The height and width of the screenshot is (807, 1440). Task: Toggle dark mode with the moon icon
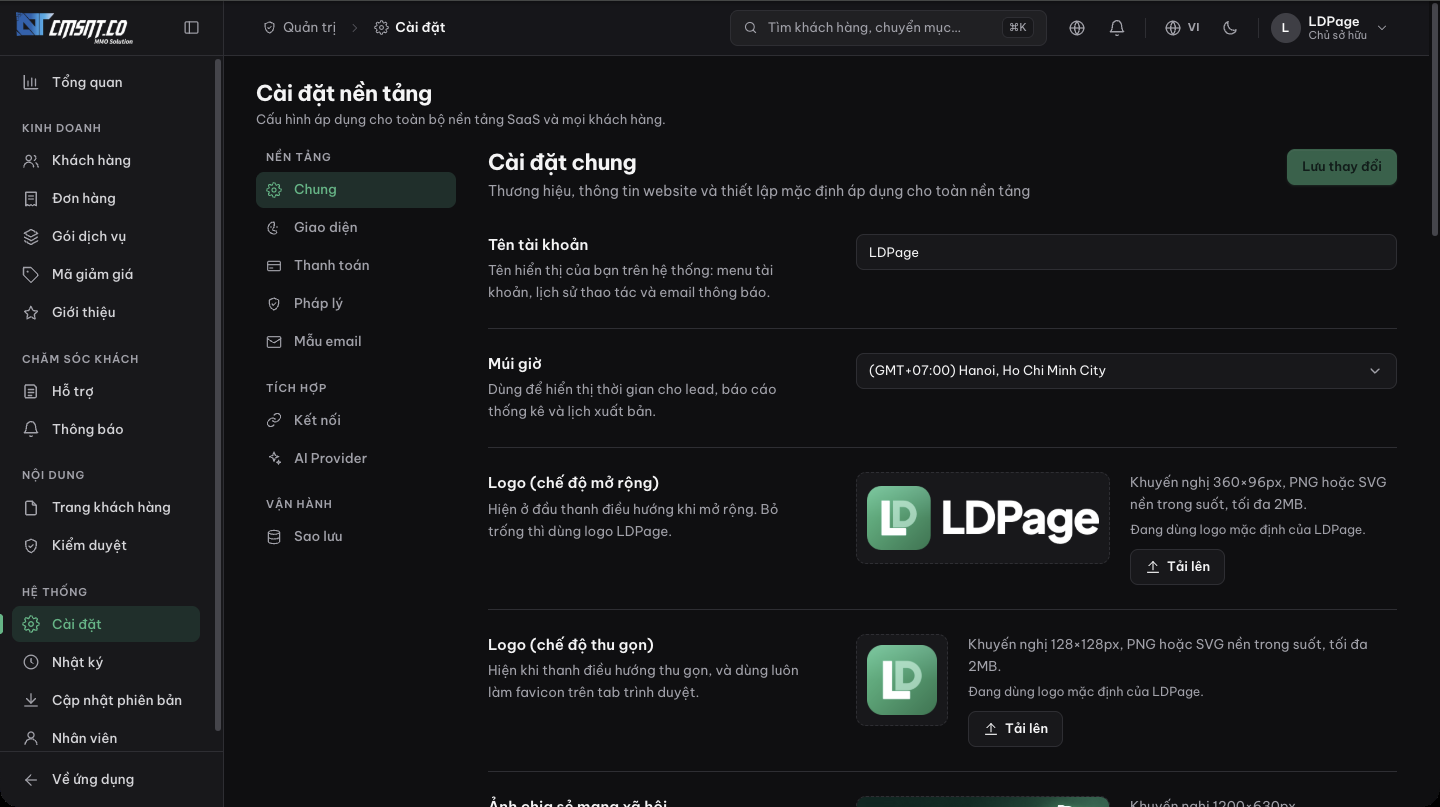pos(1230,28)
